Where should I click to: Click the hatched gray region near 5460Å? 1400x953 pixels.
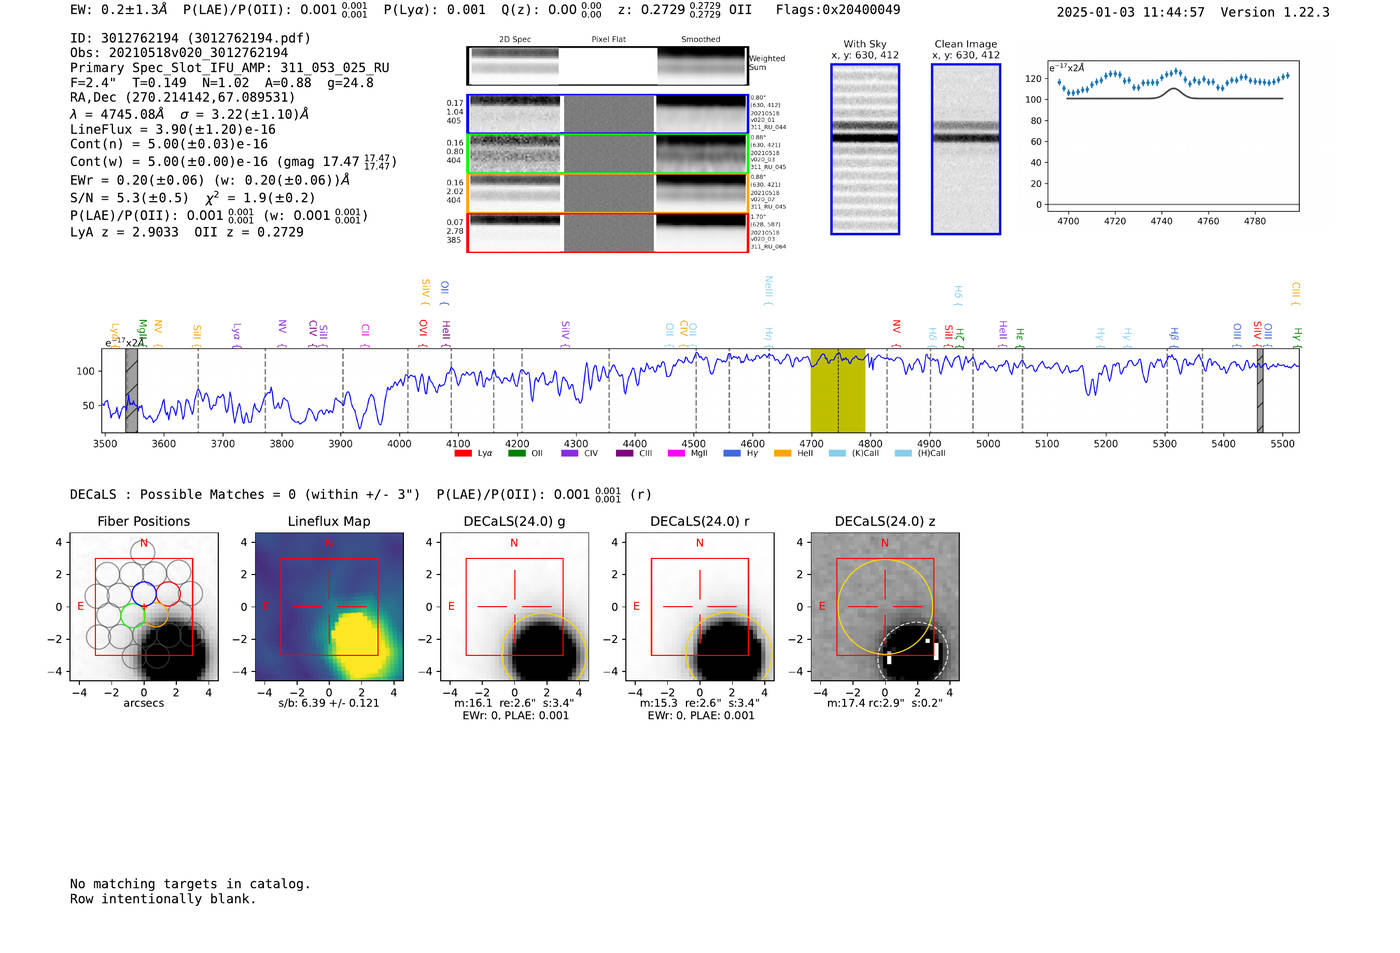pyautogui.click(x=1260, y=391)
